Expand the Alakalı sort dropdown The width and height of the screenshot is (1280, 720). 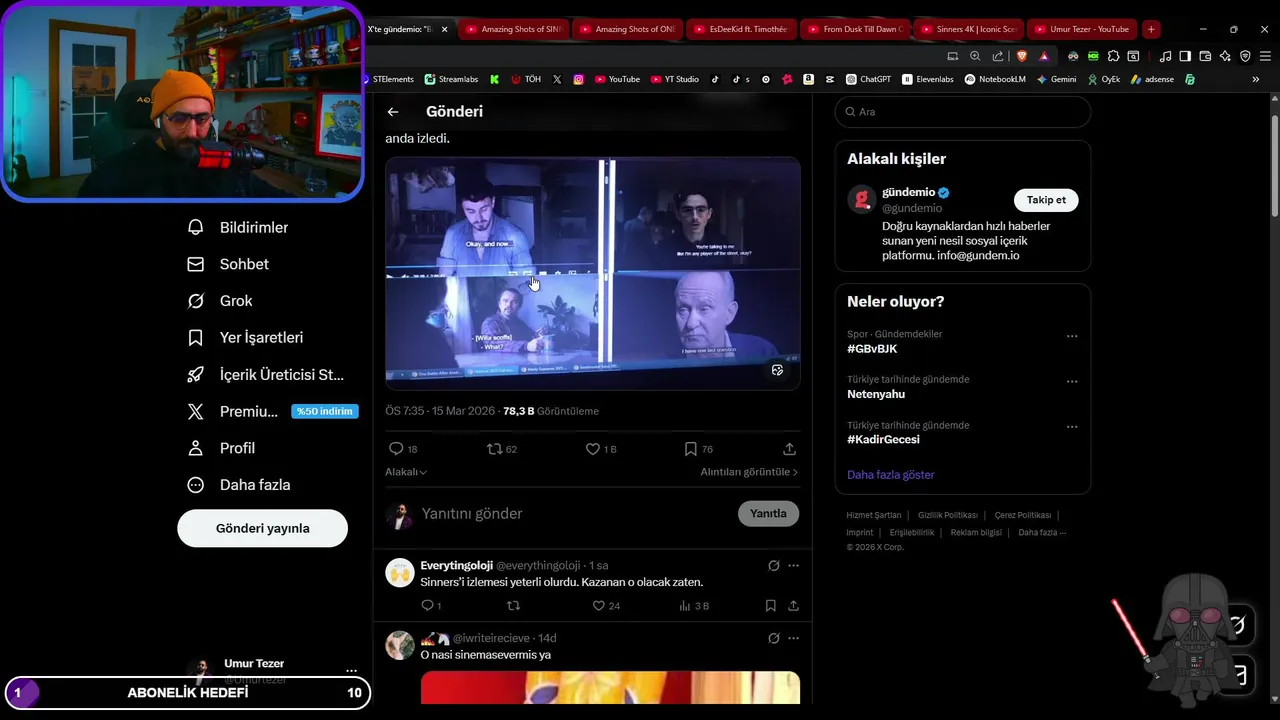coord(406,472)
